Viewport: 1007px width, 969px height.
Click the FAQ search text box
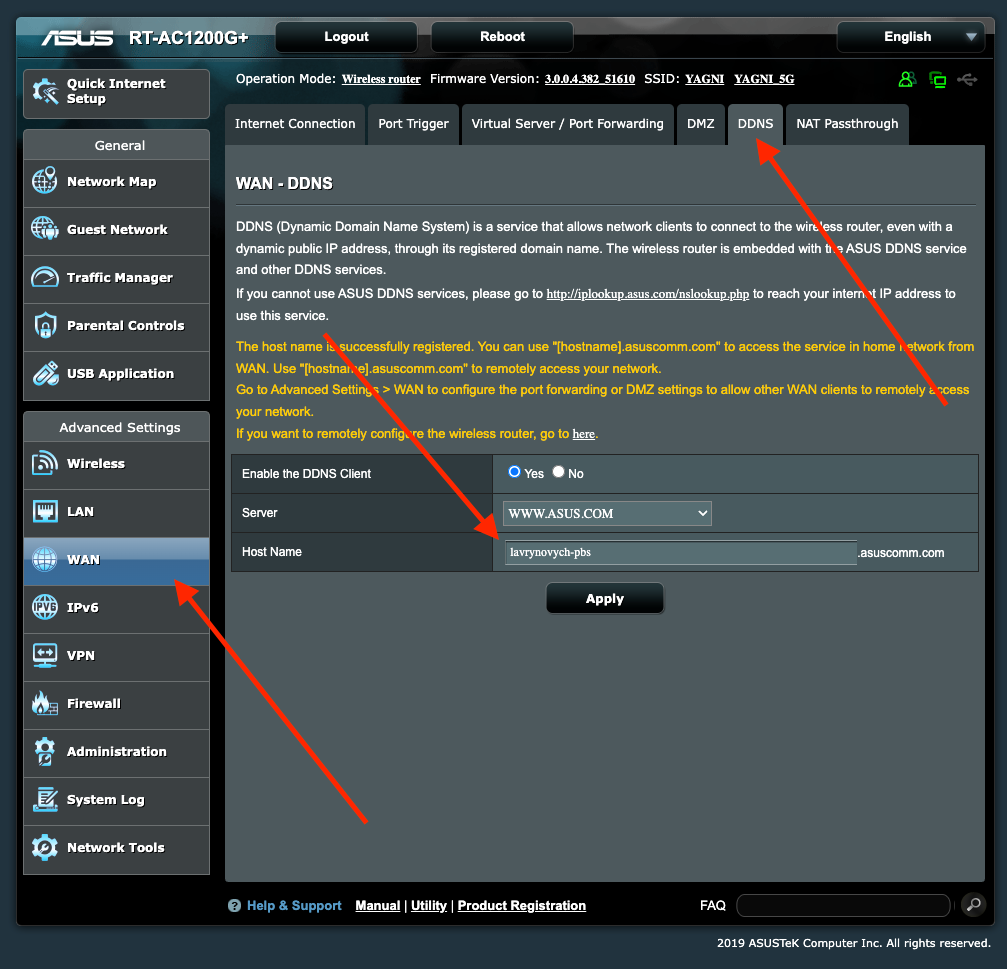pyautogui.click(x=843, y=905)
